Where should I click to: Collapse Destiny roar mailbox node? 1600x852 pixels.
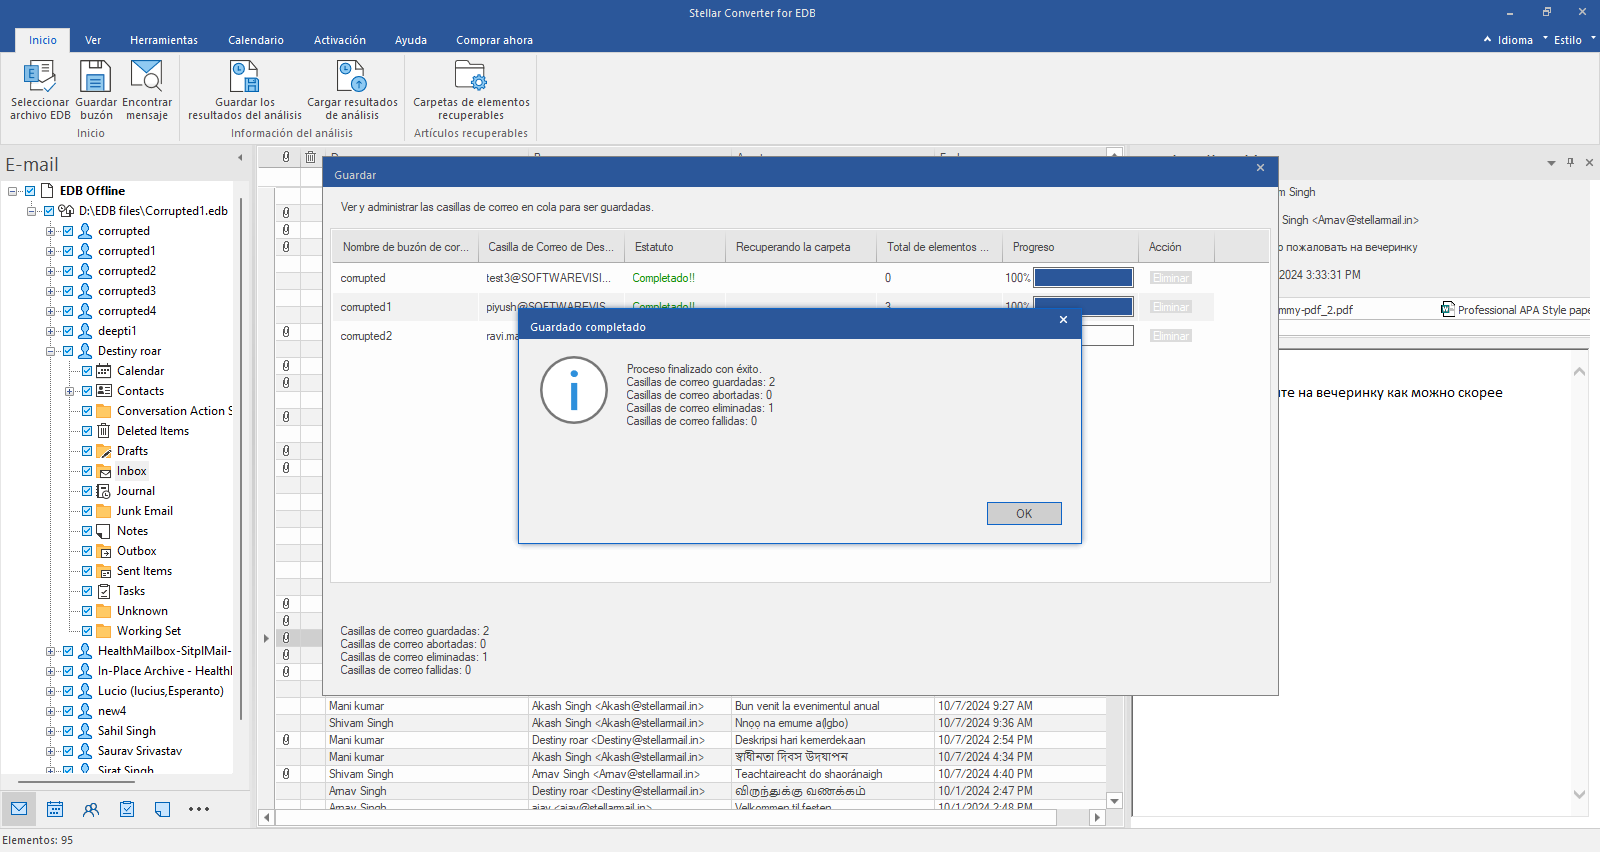(51, 351)
